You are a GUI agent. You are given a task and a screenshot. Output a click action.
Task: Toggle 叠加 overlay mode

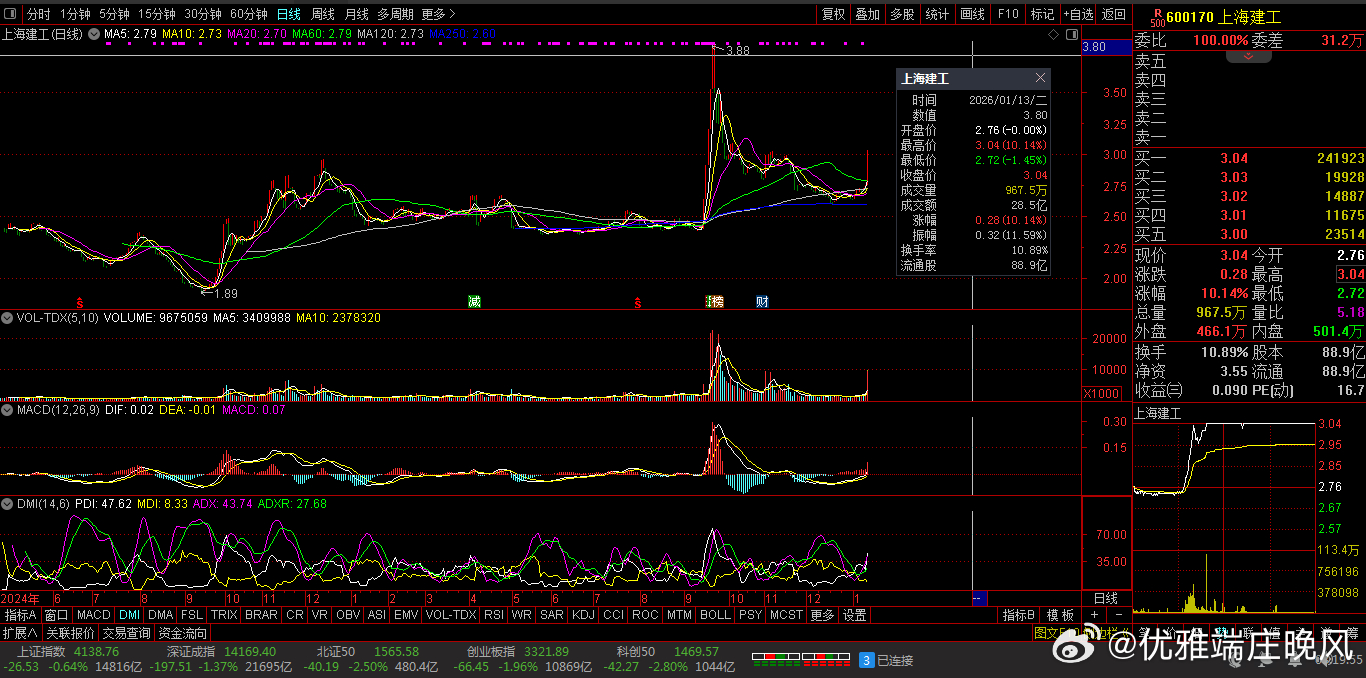coord(867,14)
